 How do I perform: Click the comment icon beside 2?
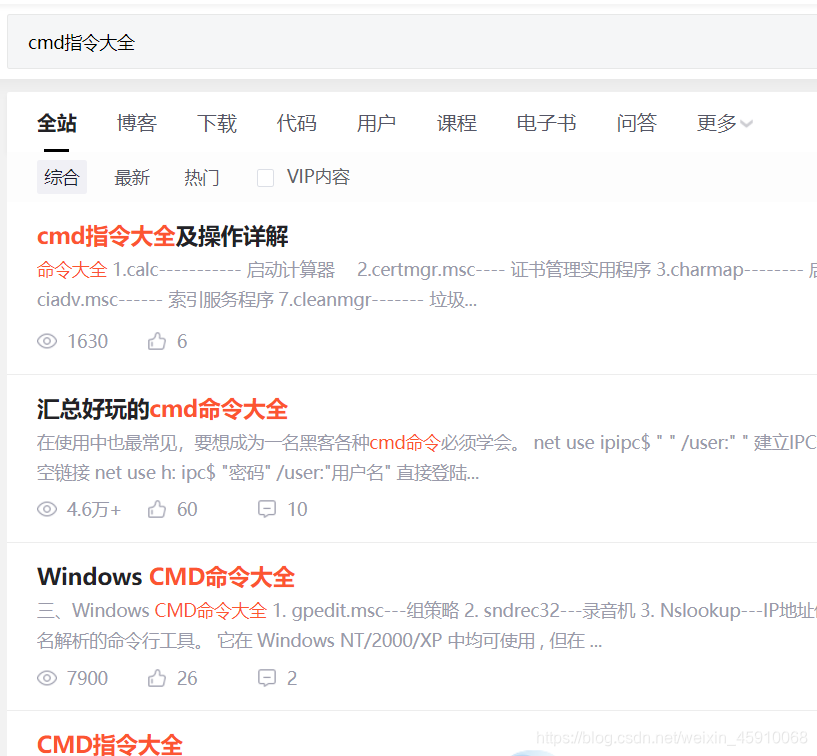pyautogui.click(x=267, y=678)
